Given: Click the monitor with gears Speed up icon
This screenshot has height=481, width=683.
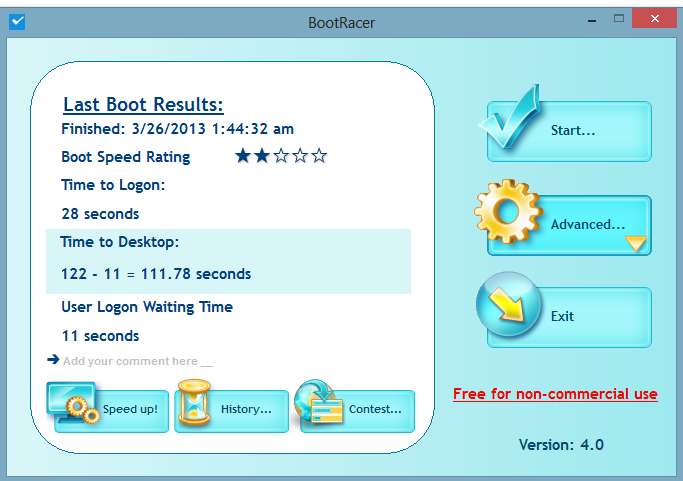Looking at the screenshot, I should 73,403.
